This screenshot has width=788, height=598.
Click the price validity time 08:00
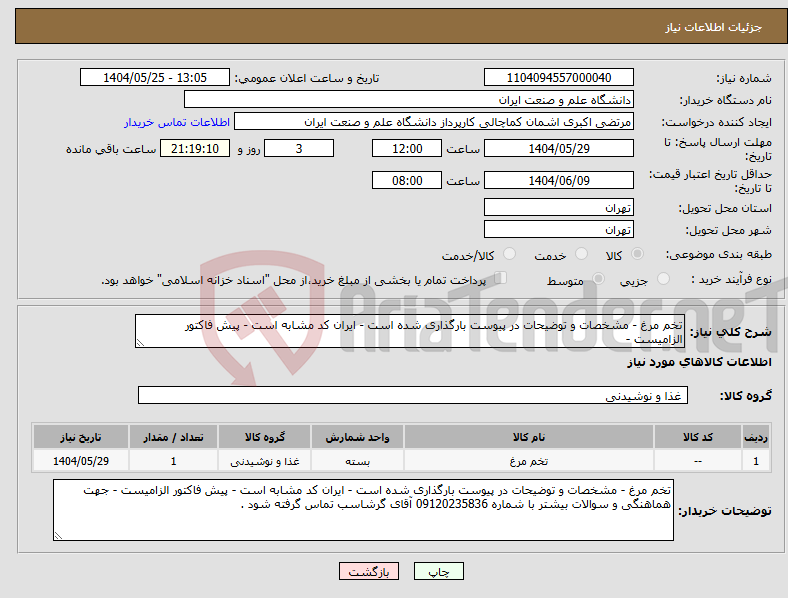pos(407,180)
